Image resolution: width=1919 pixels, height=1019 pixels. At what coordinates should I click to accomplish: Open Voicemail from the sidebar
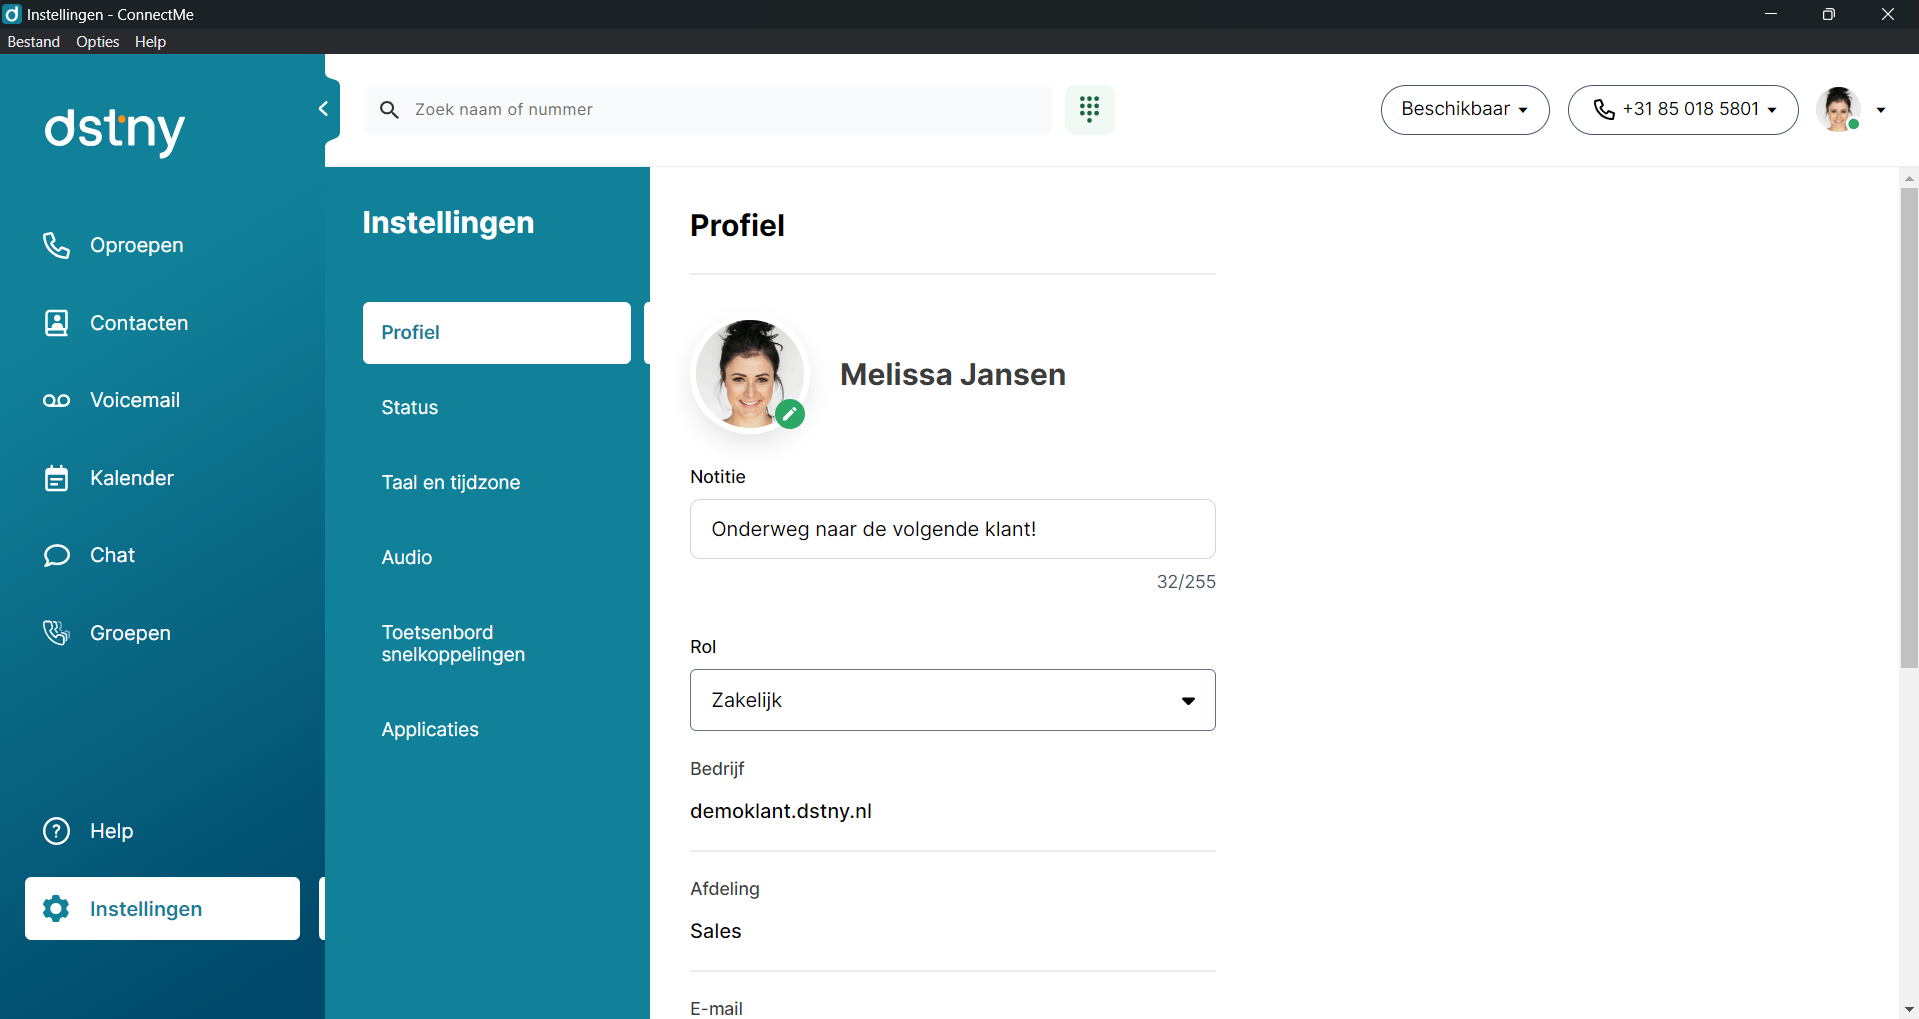tap(134, 401)
